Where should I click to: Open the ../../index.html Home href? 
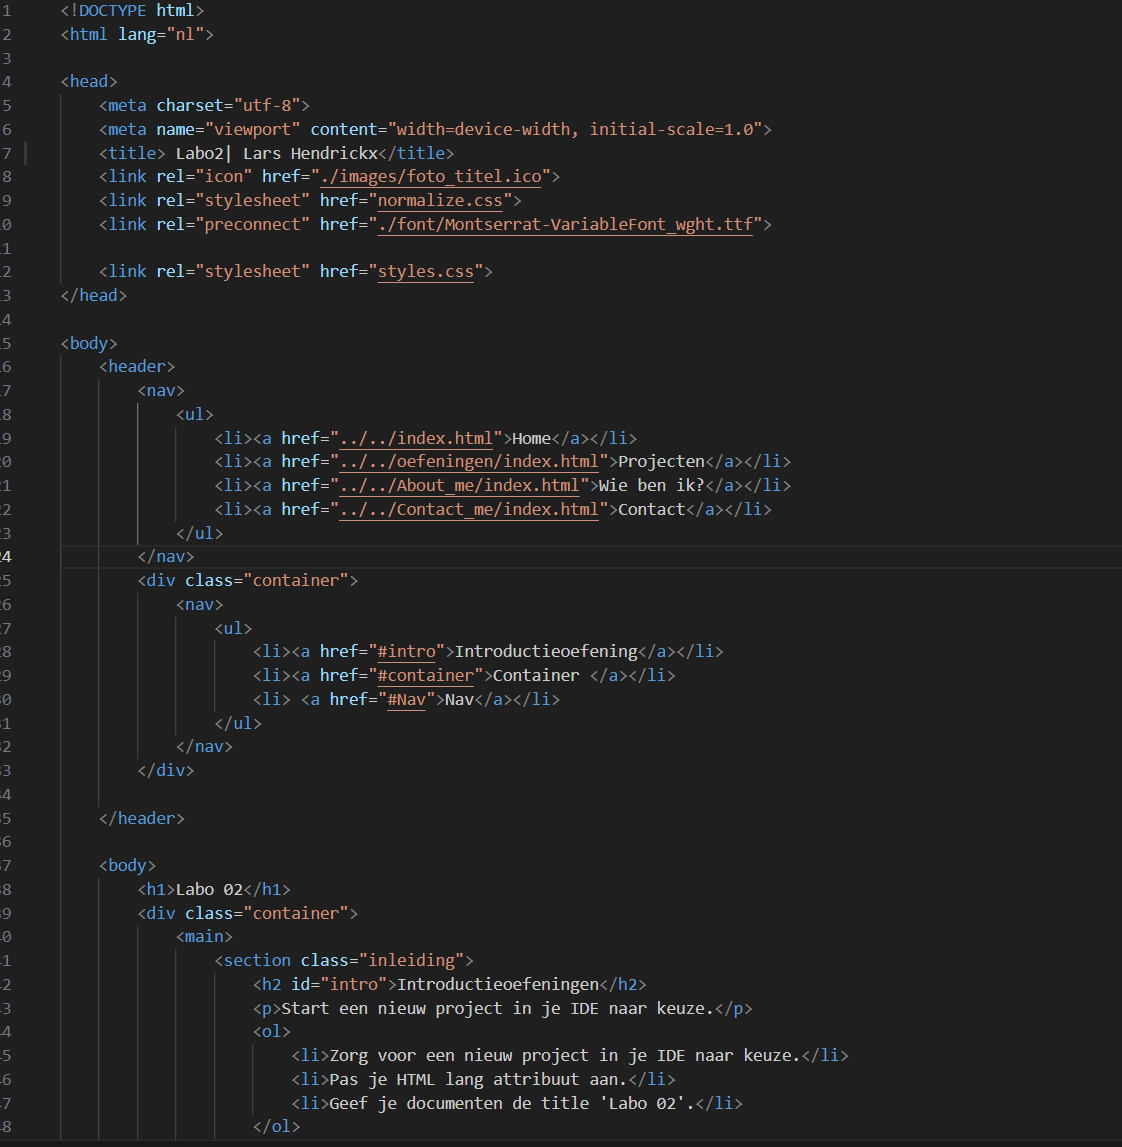(x=415, y=438)
